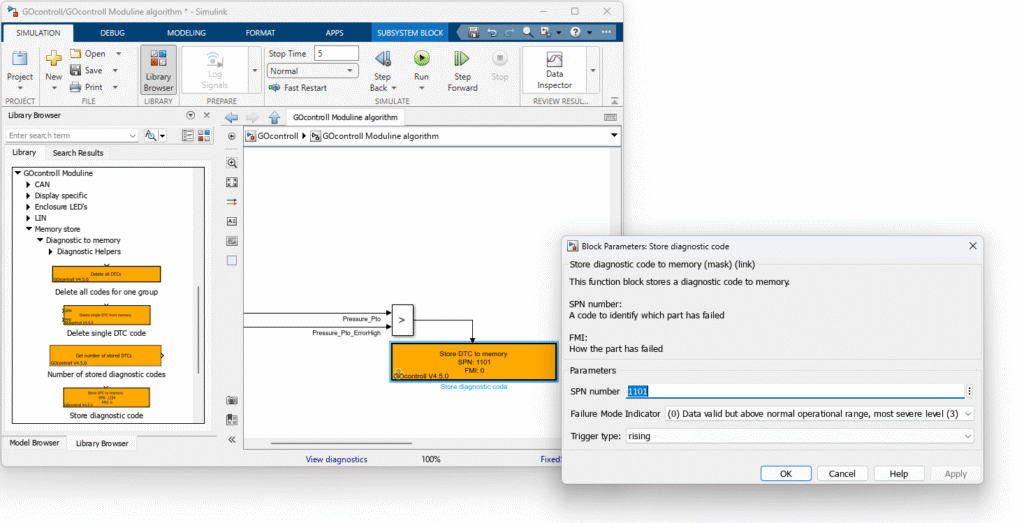
Task: Open the Normal simulation mode dropdown
Action: [x=312, y=71]
